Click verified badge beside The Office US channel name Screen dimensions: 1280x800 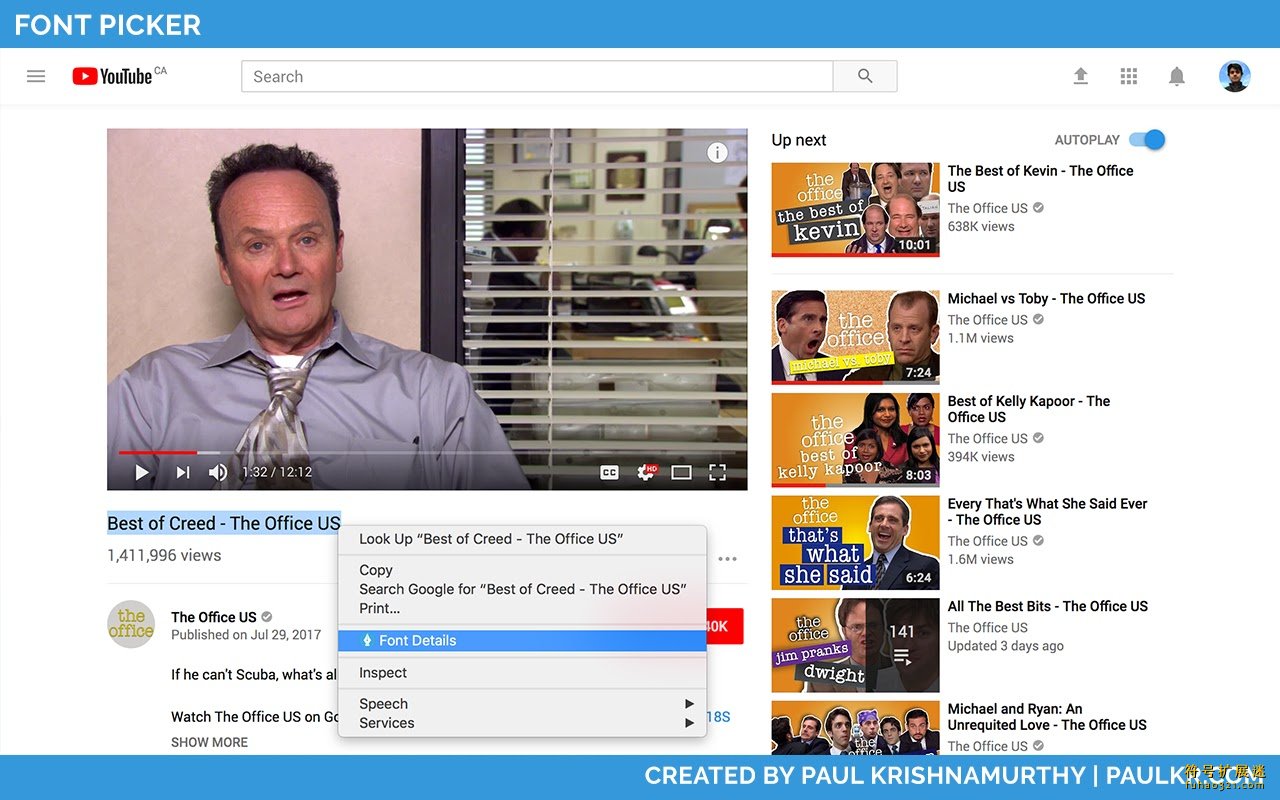[267, 617]
